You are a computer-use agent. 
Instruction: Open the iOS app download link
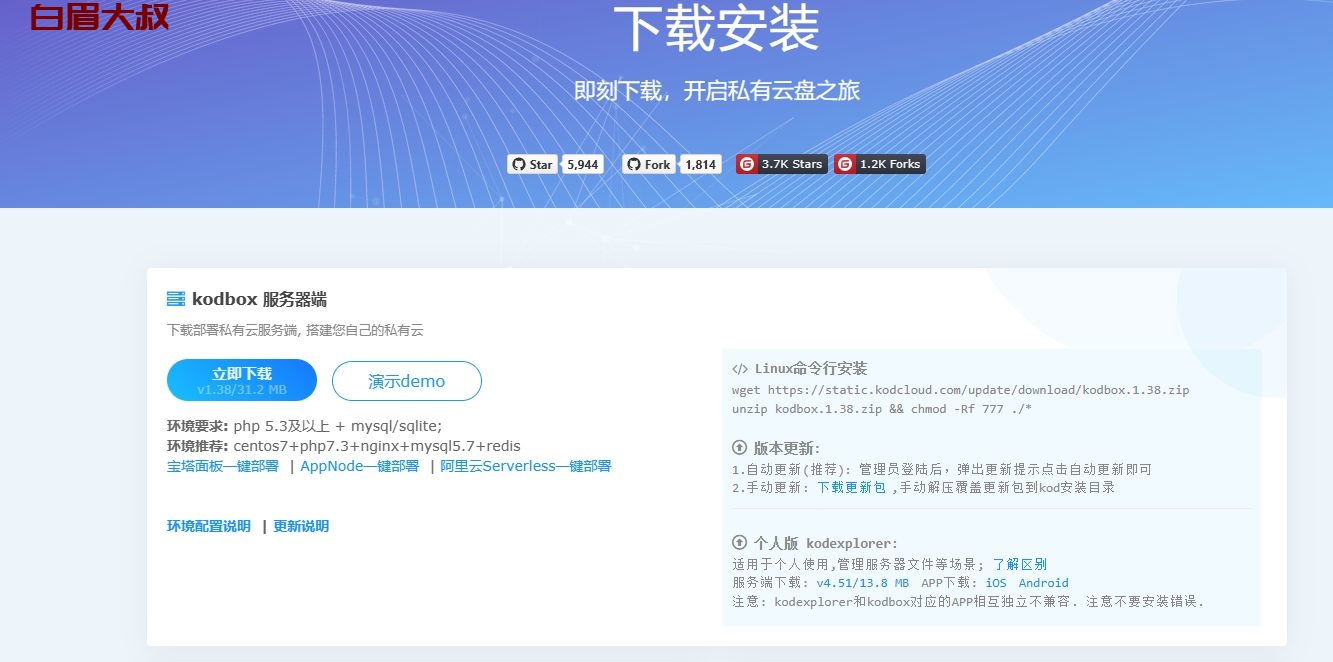point(996,583)
